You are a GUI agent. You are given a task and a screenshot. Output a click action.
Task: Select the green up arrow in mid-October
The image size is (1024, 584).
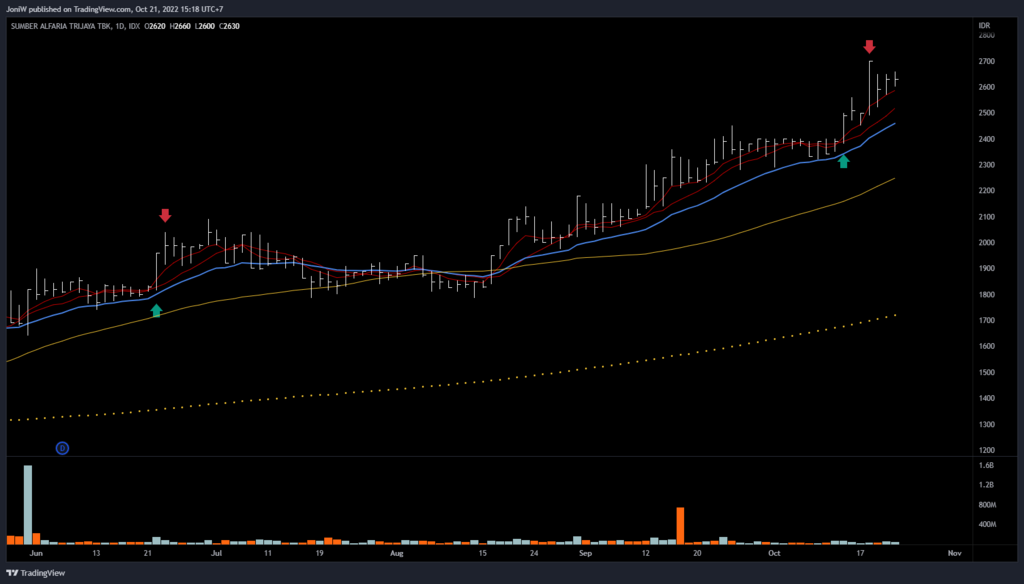pos(843,160)
